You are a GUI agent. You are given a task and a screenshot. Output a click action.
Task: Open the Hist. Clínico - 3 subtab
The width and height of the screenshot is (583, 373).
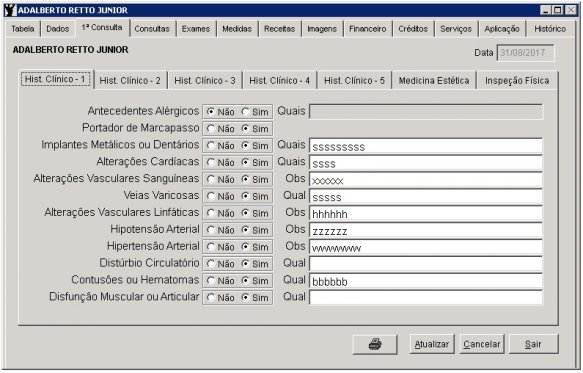[205, 81]
